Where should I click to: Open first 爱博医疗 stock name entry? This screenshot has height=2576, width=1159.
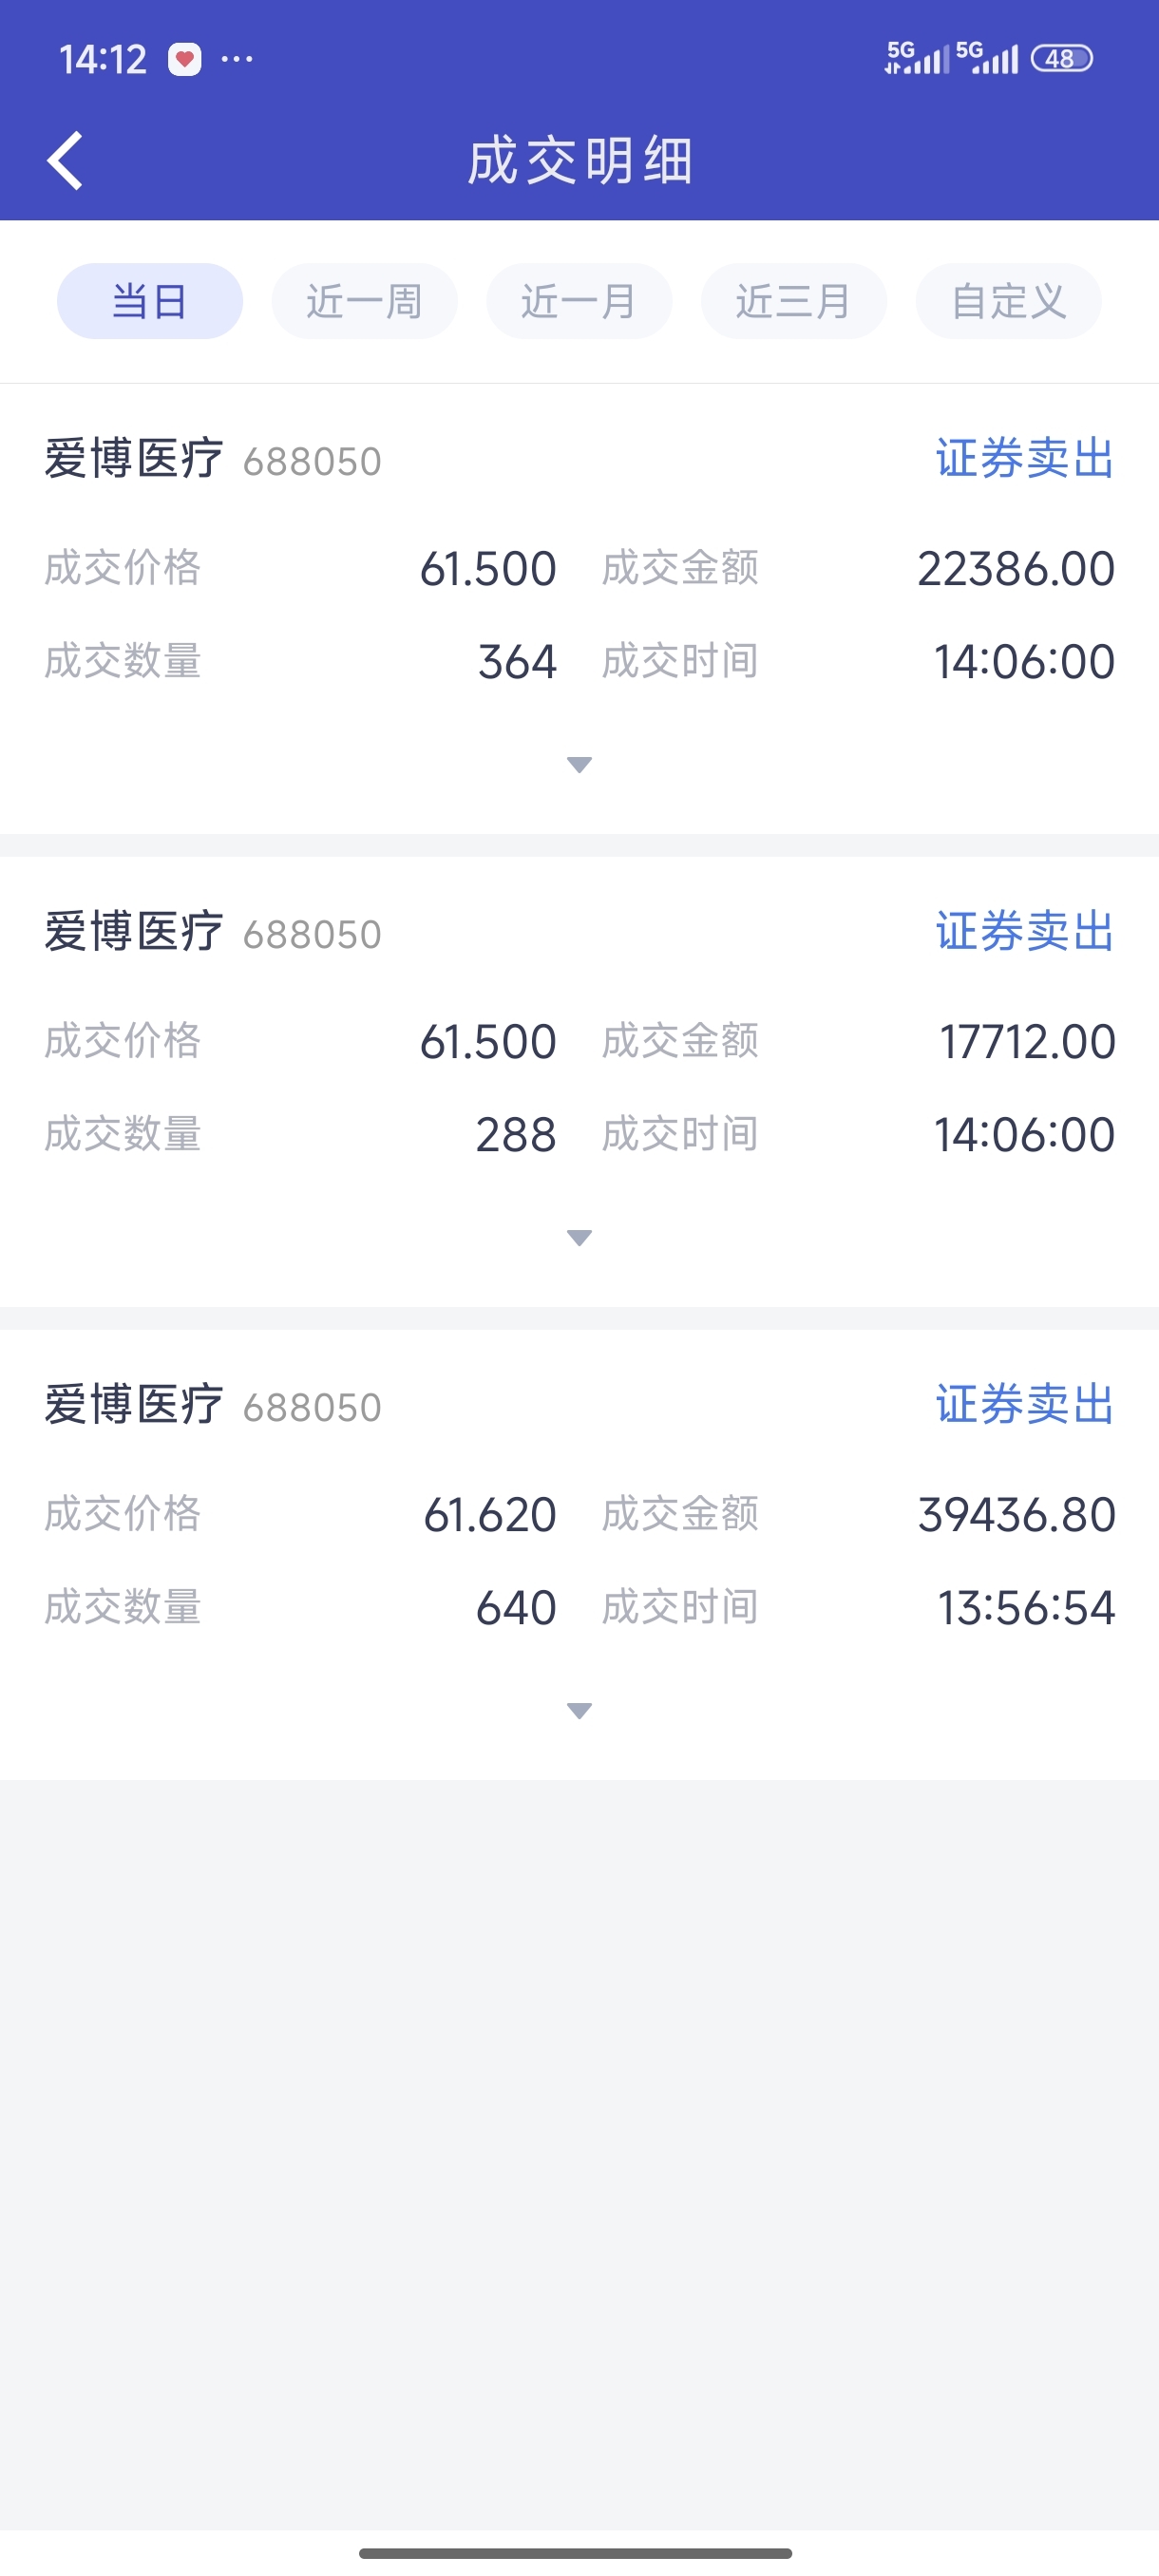point(134,459)
